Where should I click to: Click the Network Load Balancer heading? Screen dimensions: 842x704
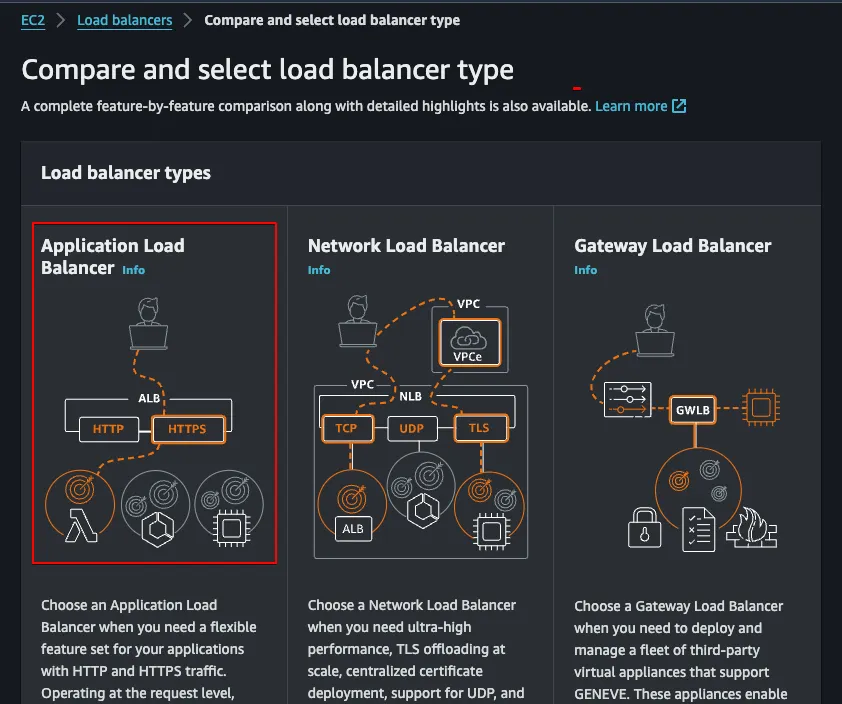406,245
